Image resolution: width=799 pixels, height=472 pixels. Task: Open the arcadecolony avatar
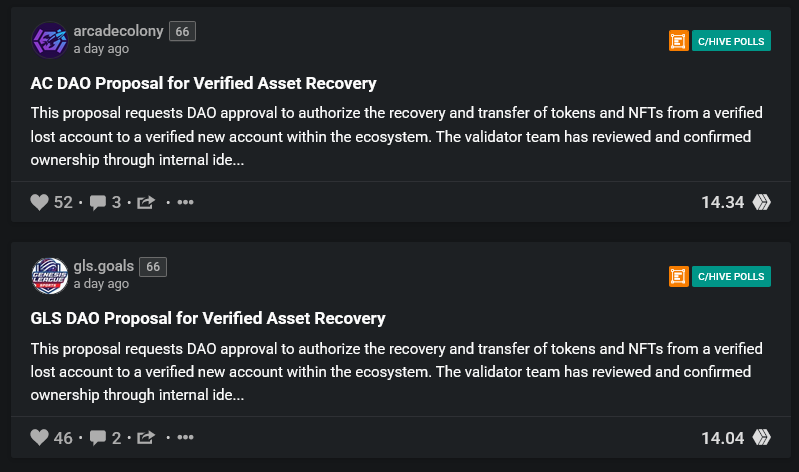(x=50, y=40)
